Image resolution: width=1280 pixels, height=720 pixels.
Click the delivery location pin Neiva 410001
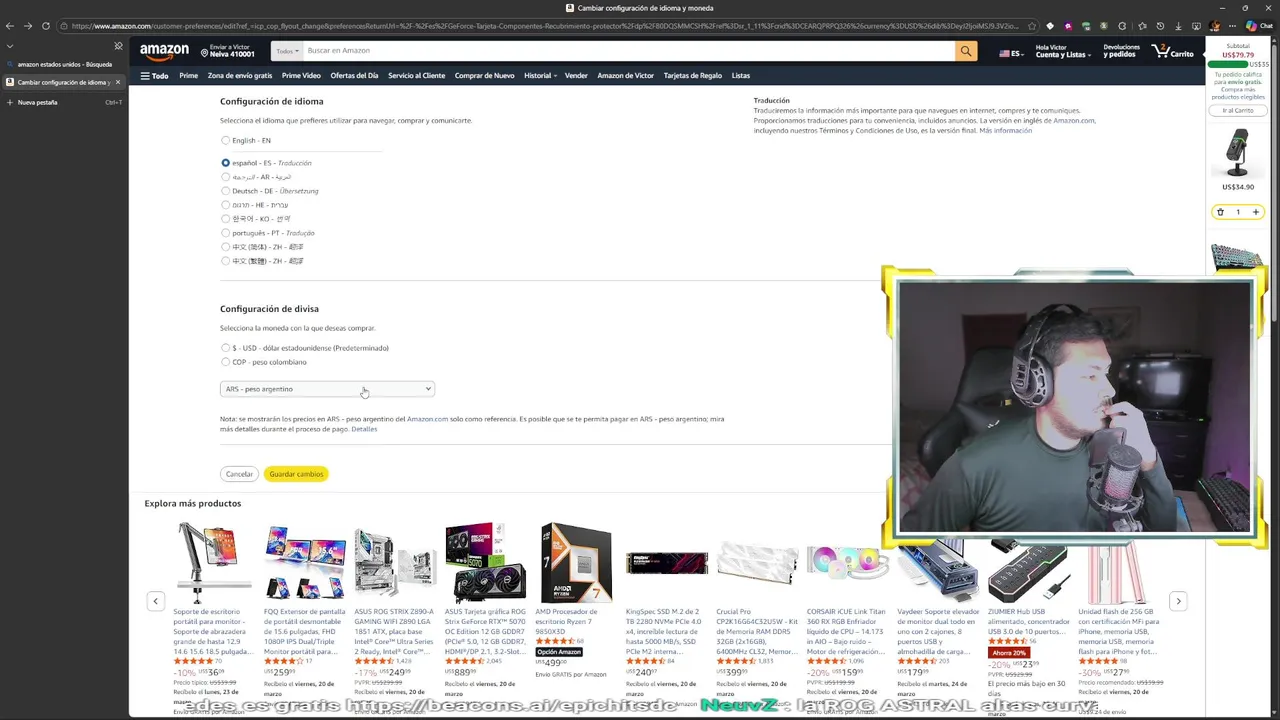pyautogui.click(x=228, y=51)
